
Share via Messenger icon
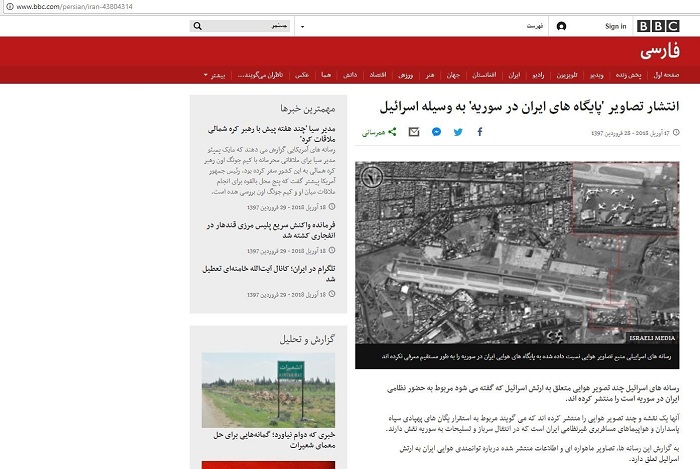point(437,132)
